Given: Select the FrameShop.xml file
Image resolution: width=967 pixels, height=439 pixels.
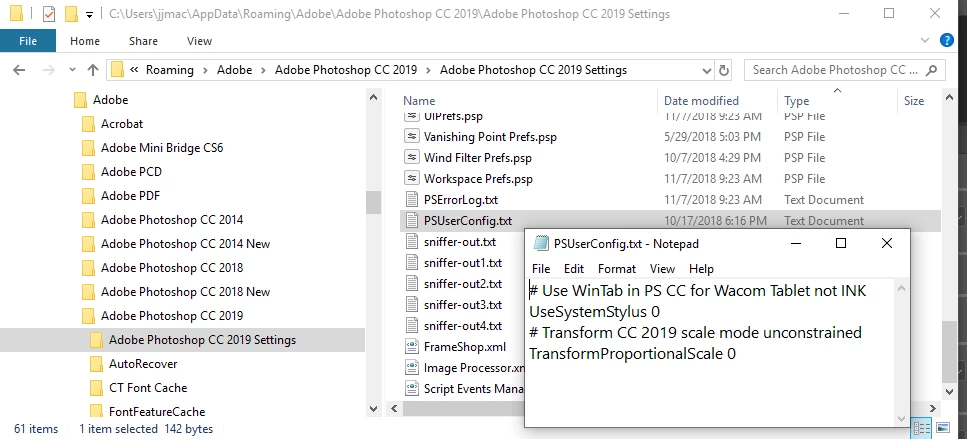Looking at the screenshot, I should pyautogui.click(x=464, y=347).
